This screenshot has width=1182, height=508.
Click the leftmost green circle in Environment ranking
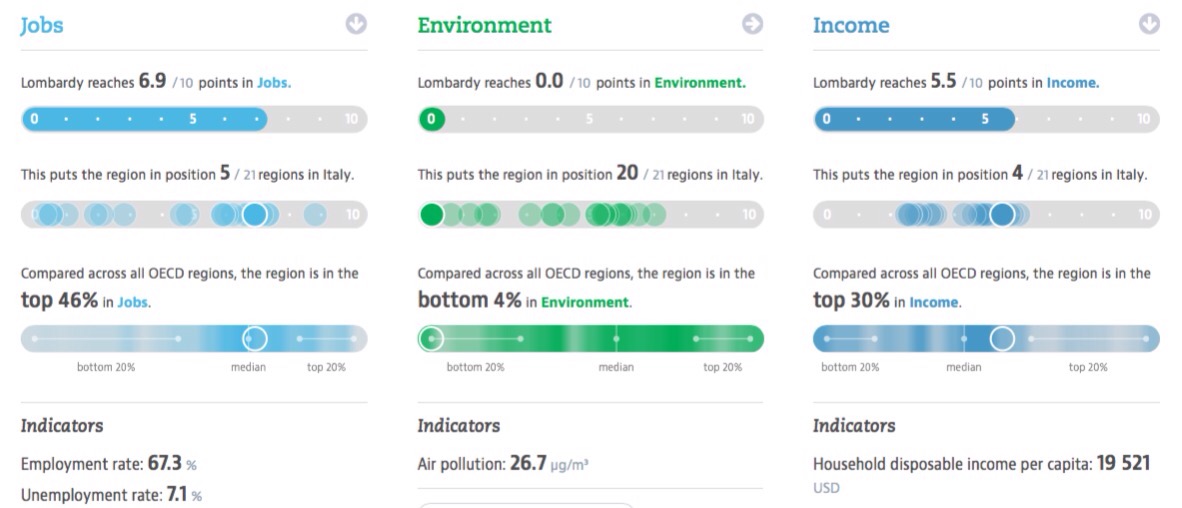tap(431, 214)
